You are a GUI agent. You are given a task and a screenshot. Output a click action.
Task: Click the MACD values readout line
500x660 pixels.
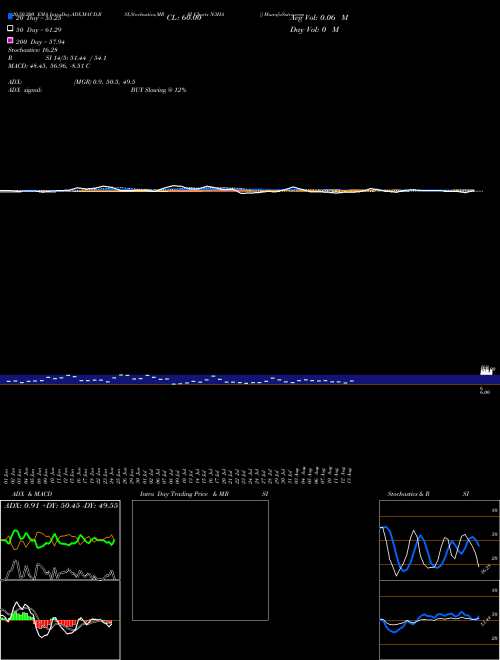(49, 66)
